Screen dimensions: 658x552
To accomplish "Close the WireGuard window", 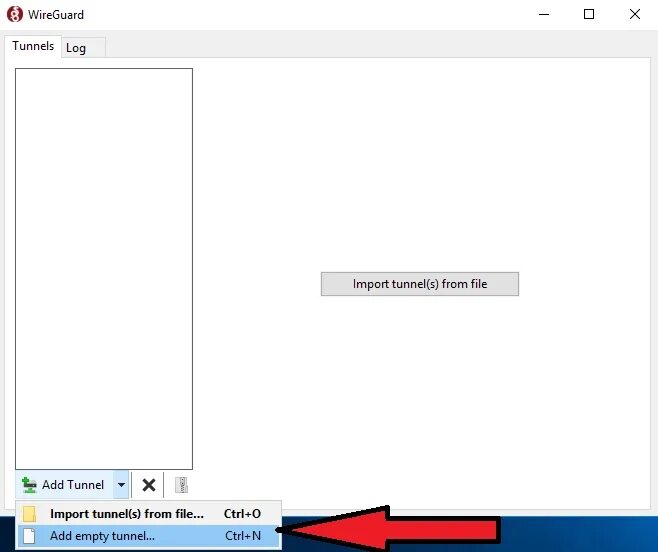I will click(x=635, y=14).
